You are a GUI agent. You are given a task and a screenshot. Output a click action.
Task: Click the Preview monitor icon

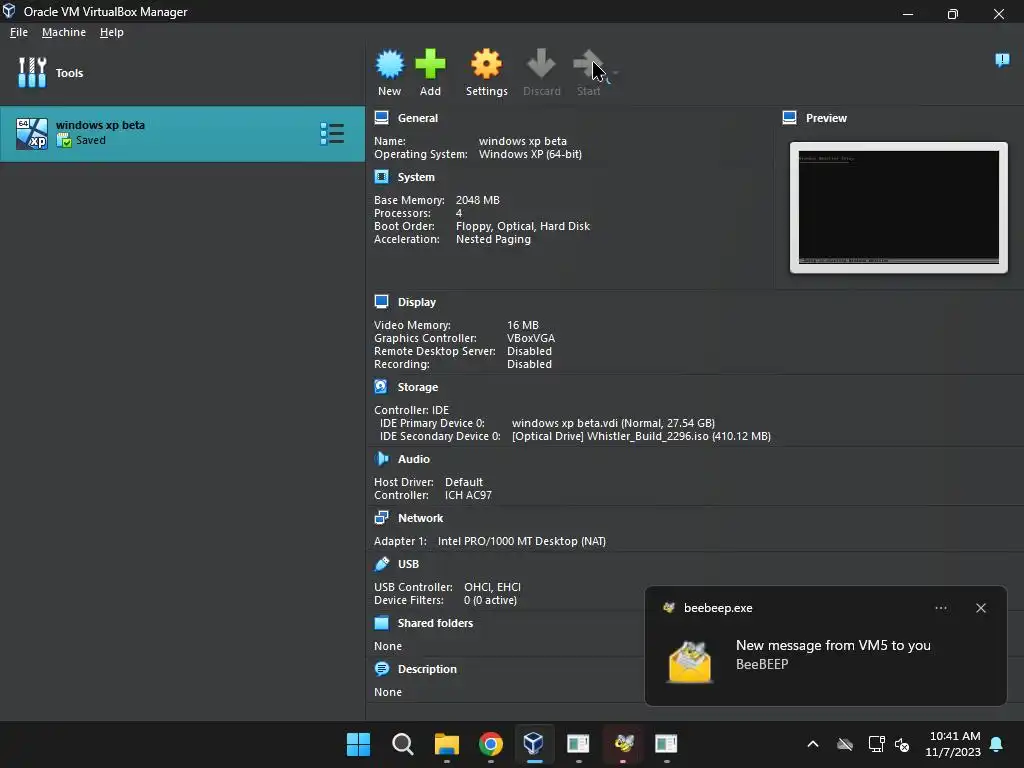790,118
